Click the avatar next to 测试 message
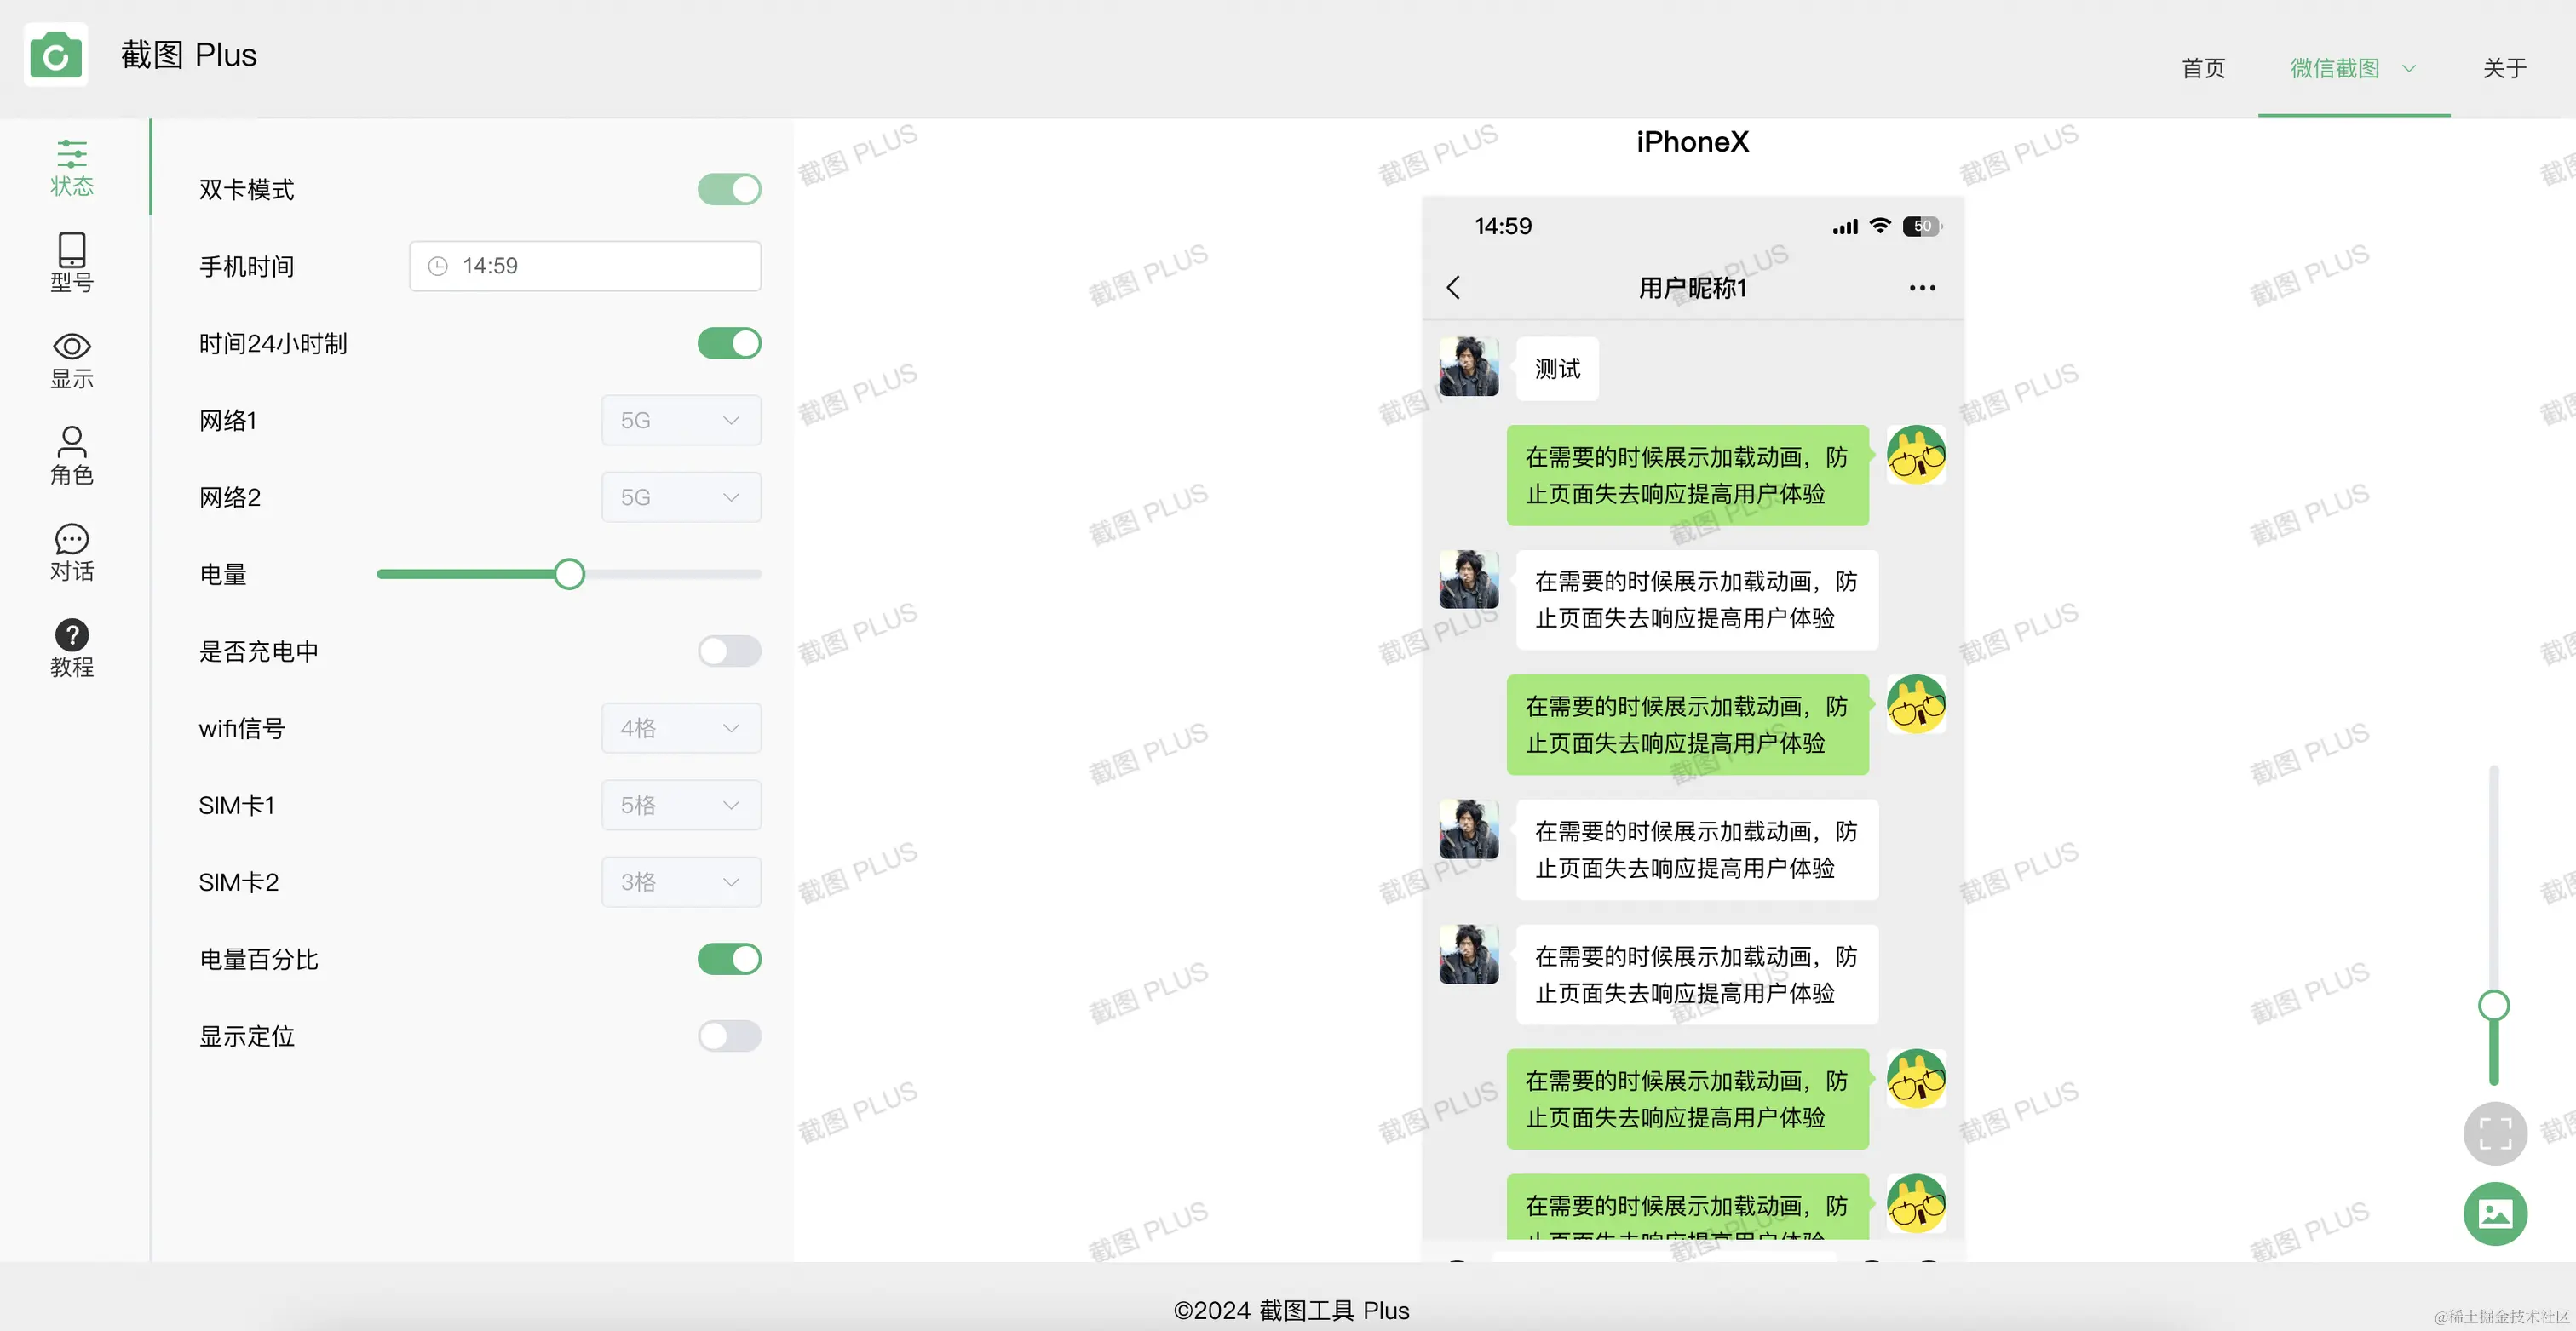Screen dimensions: 2576x1331 click(1469, 366)
